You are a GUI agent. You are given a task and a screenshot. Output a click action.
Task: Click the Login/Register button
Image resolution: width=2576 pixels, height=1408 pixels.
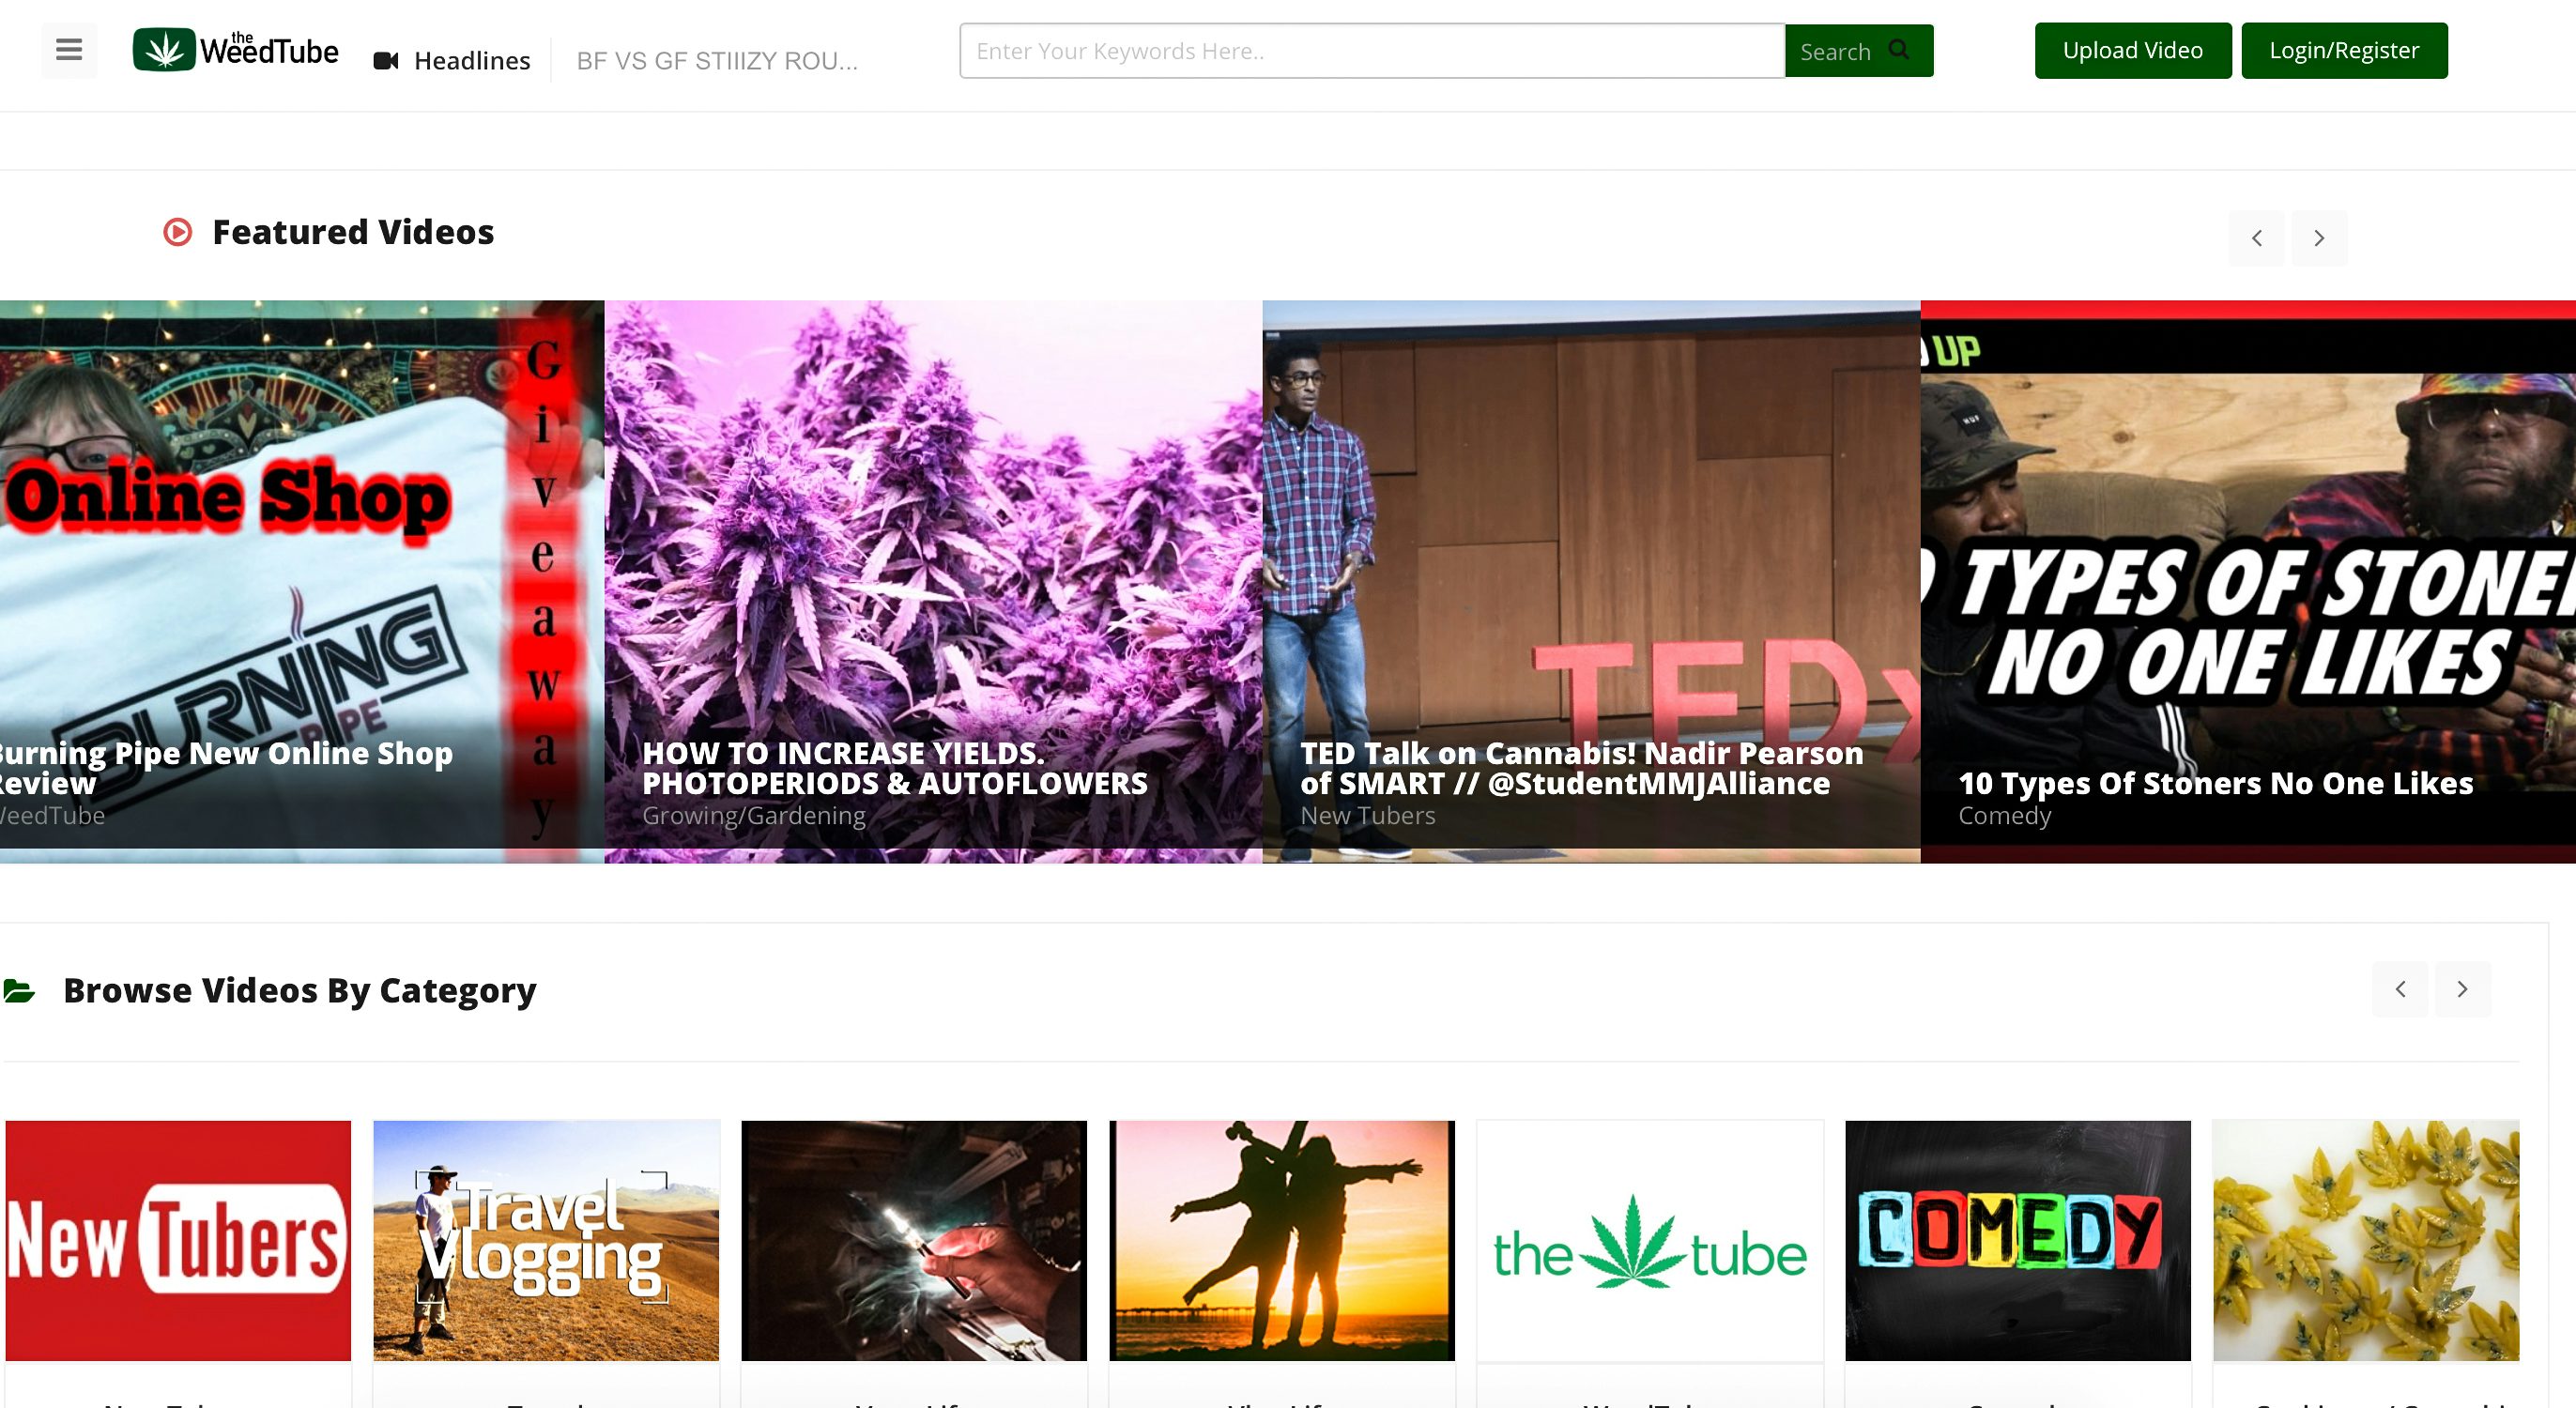pyautogui.click(x=2344, y=49)
